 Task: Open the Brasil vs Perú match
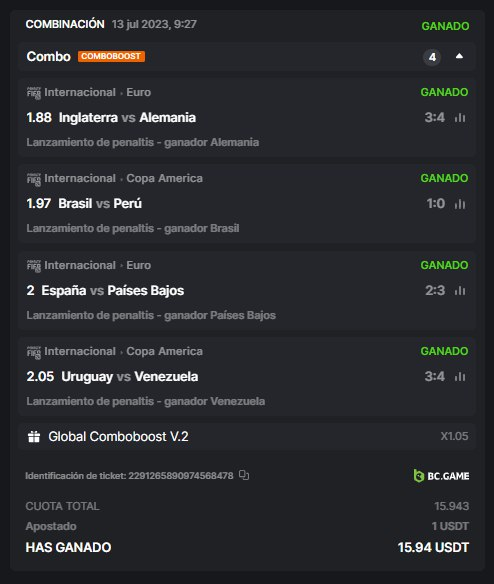point(100,204)
